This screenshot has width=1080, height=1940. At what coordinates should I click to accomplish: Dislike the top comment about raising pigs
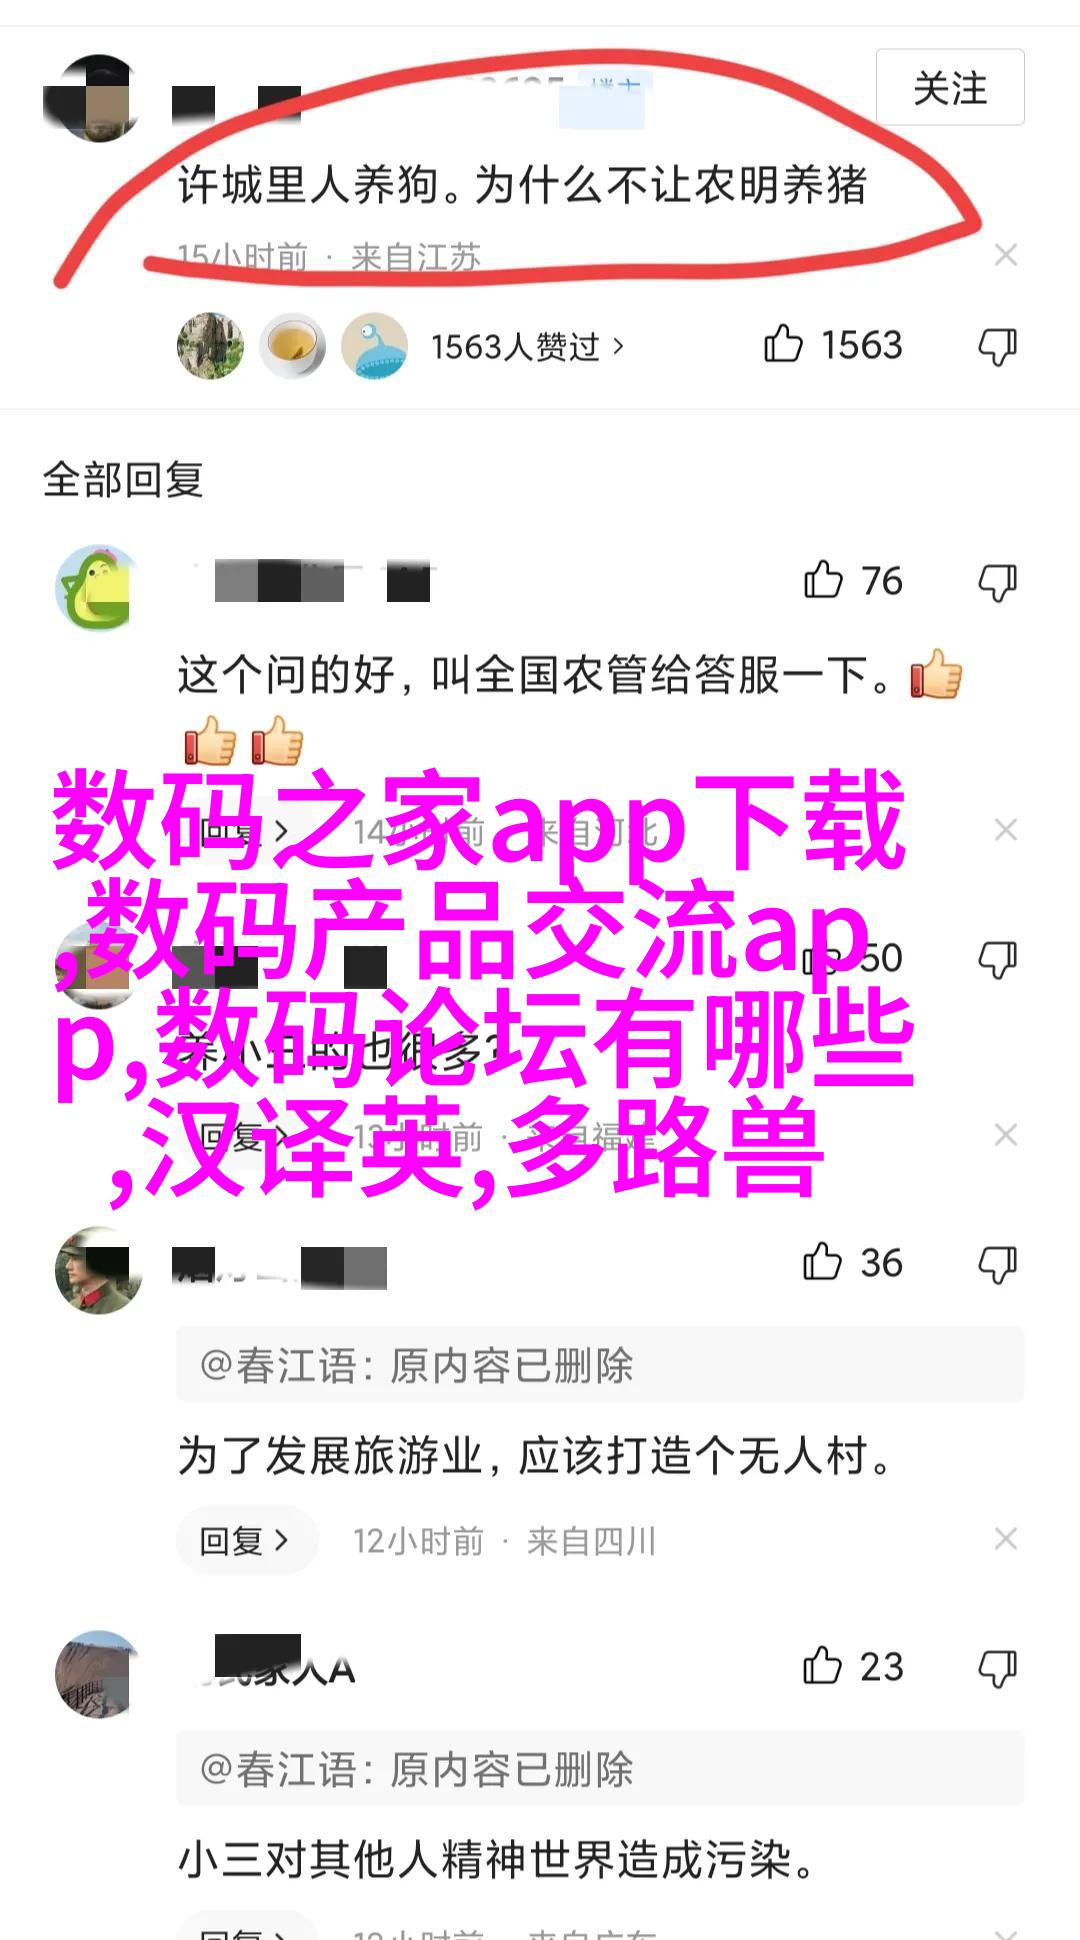point(997,346)
